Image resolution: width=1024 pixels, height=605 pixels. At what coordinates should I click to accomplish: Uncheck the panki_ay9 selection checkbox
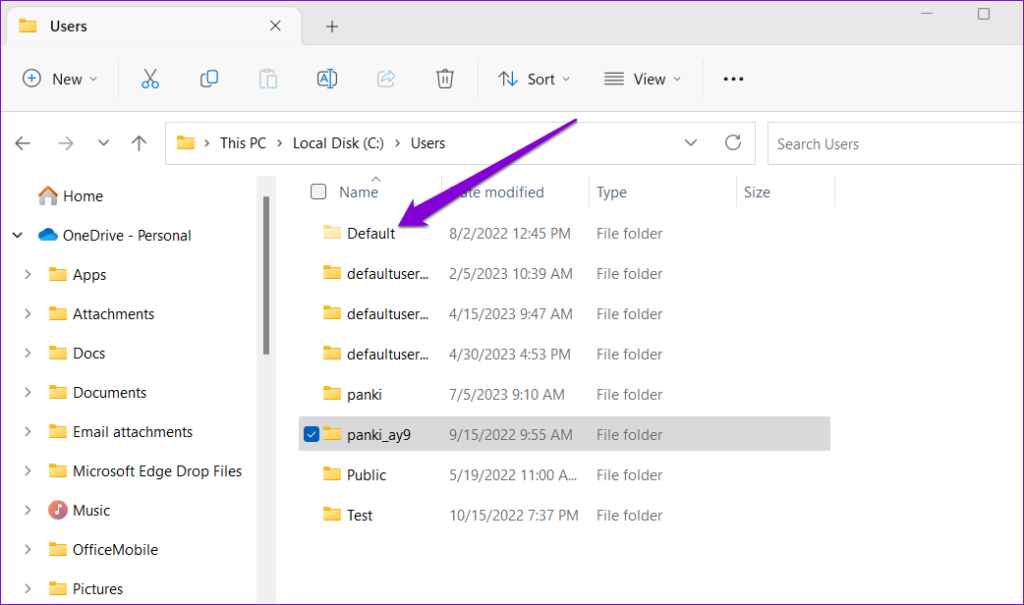[x=311, y=433]
